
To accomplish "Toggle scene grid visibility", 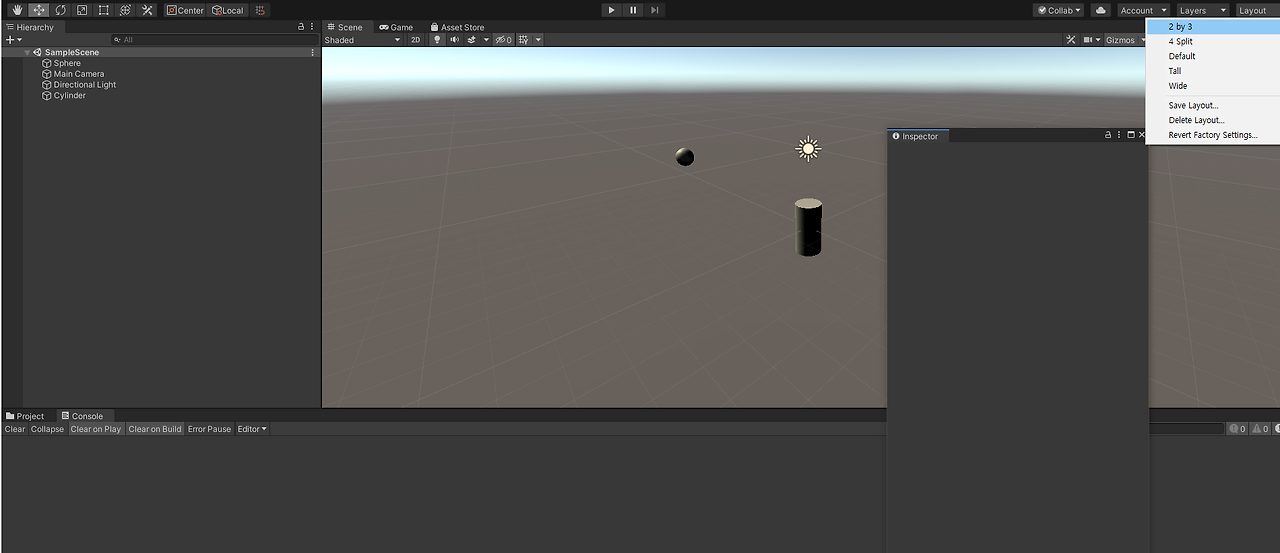I will 523,40.
